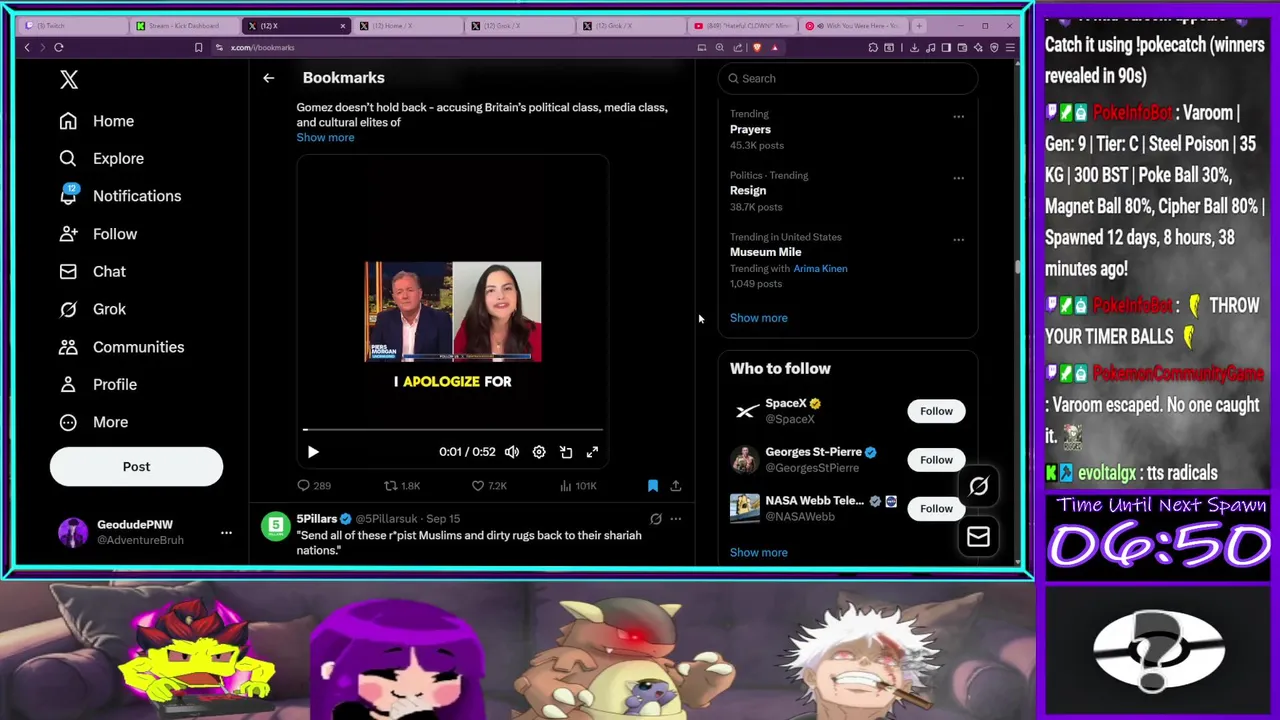Open GeodudePNW account options menu

(x=226, y=532)
